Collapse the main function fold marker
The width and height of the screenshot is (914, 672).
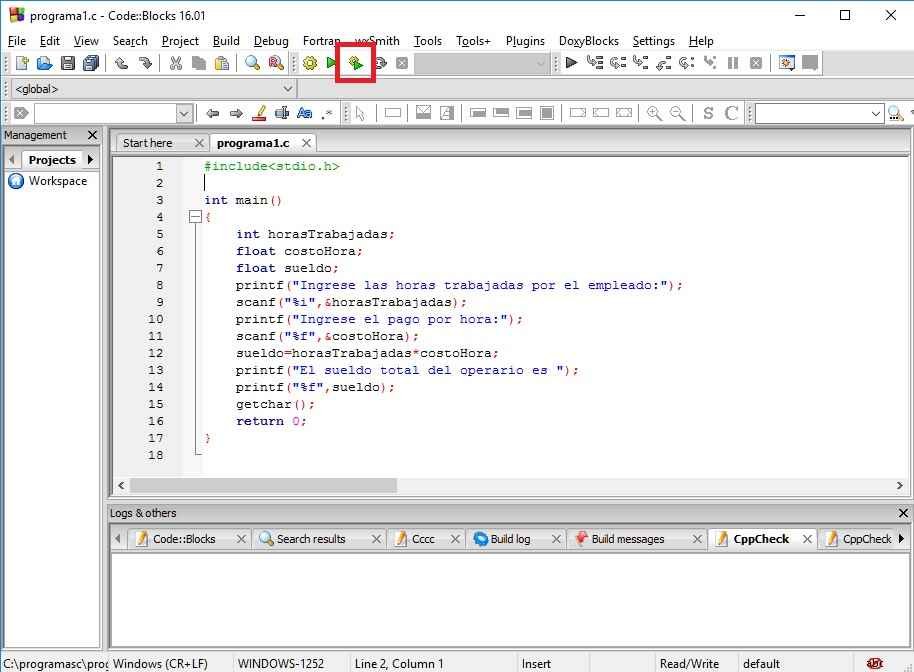coord(195,217)
